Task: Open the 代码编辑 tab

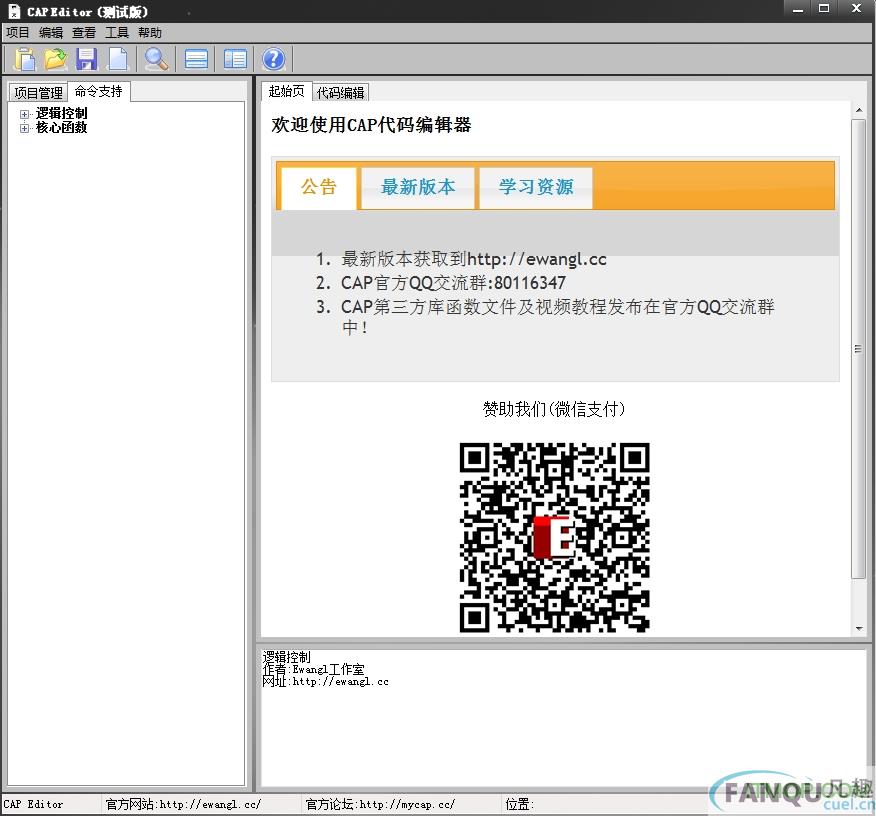Action: click(340, 92)
